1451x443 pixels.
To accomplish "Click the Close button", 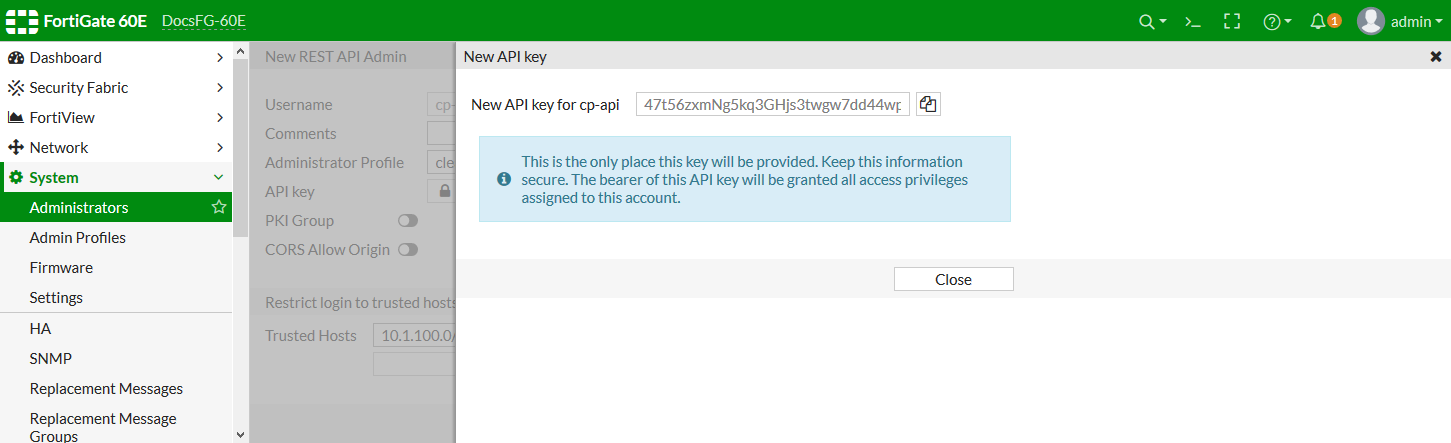I will (x=953, y=280).
